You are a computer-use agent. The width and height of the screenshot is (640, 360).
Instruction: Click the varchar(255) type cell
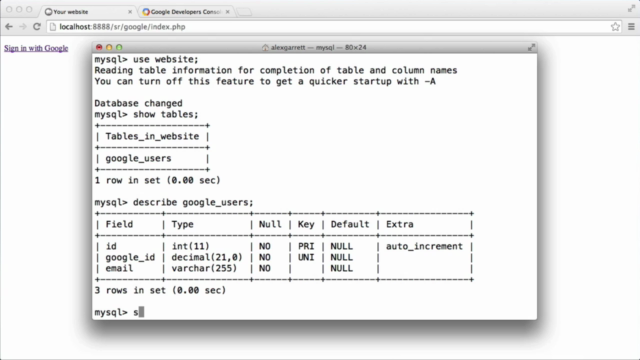[x=204, y=269]
